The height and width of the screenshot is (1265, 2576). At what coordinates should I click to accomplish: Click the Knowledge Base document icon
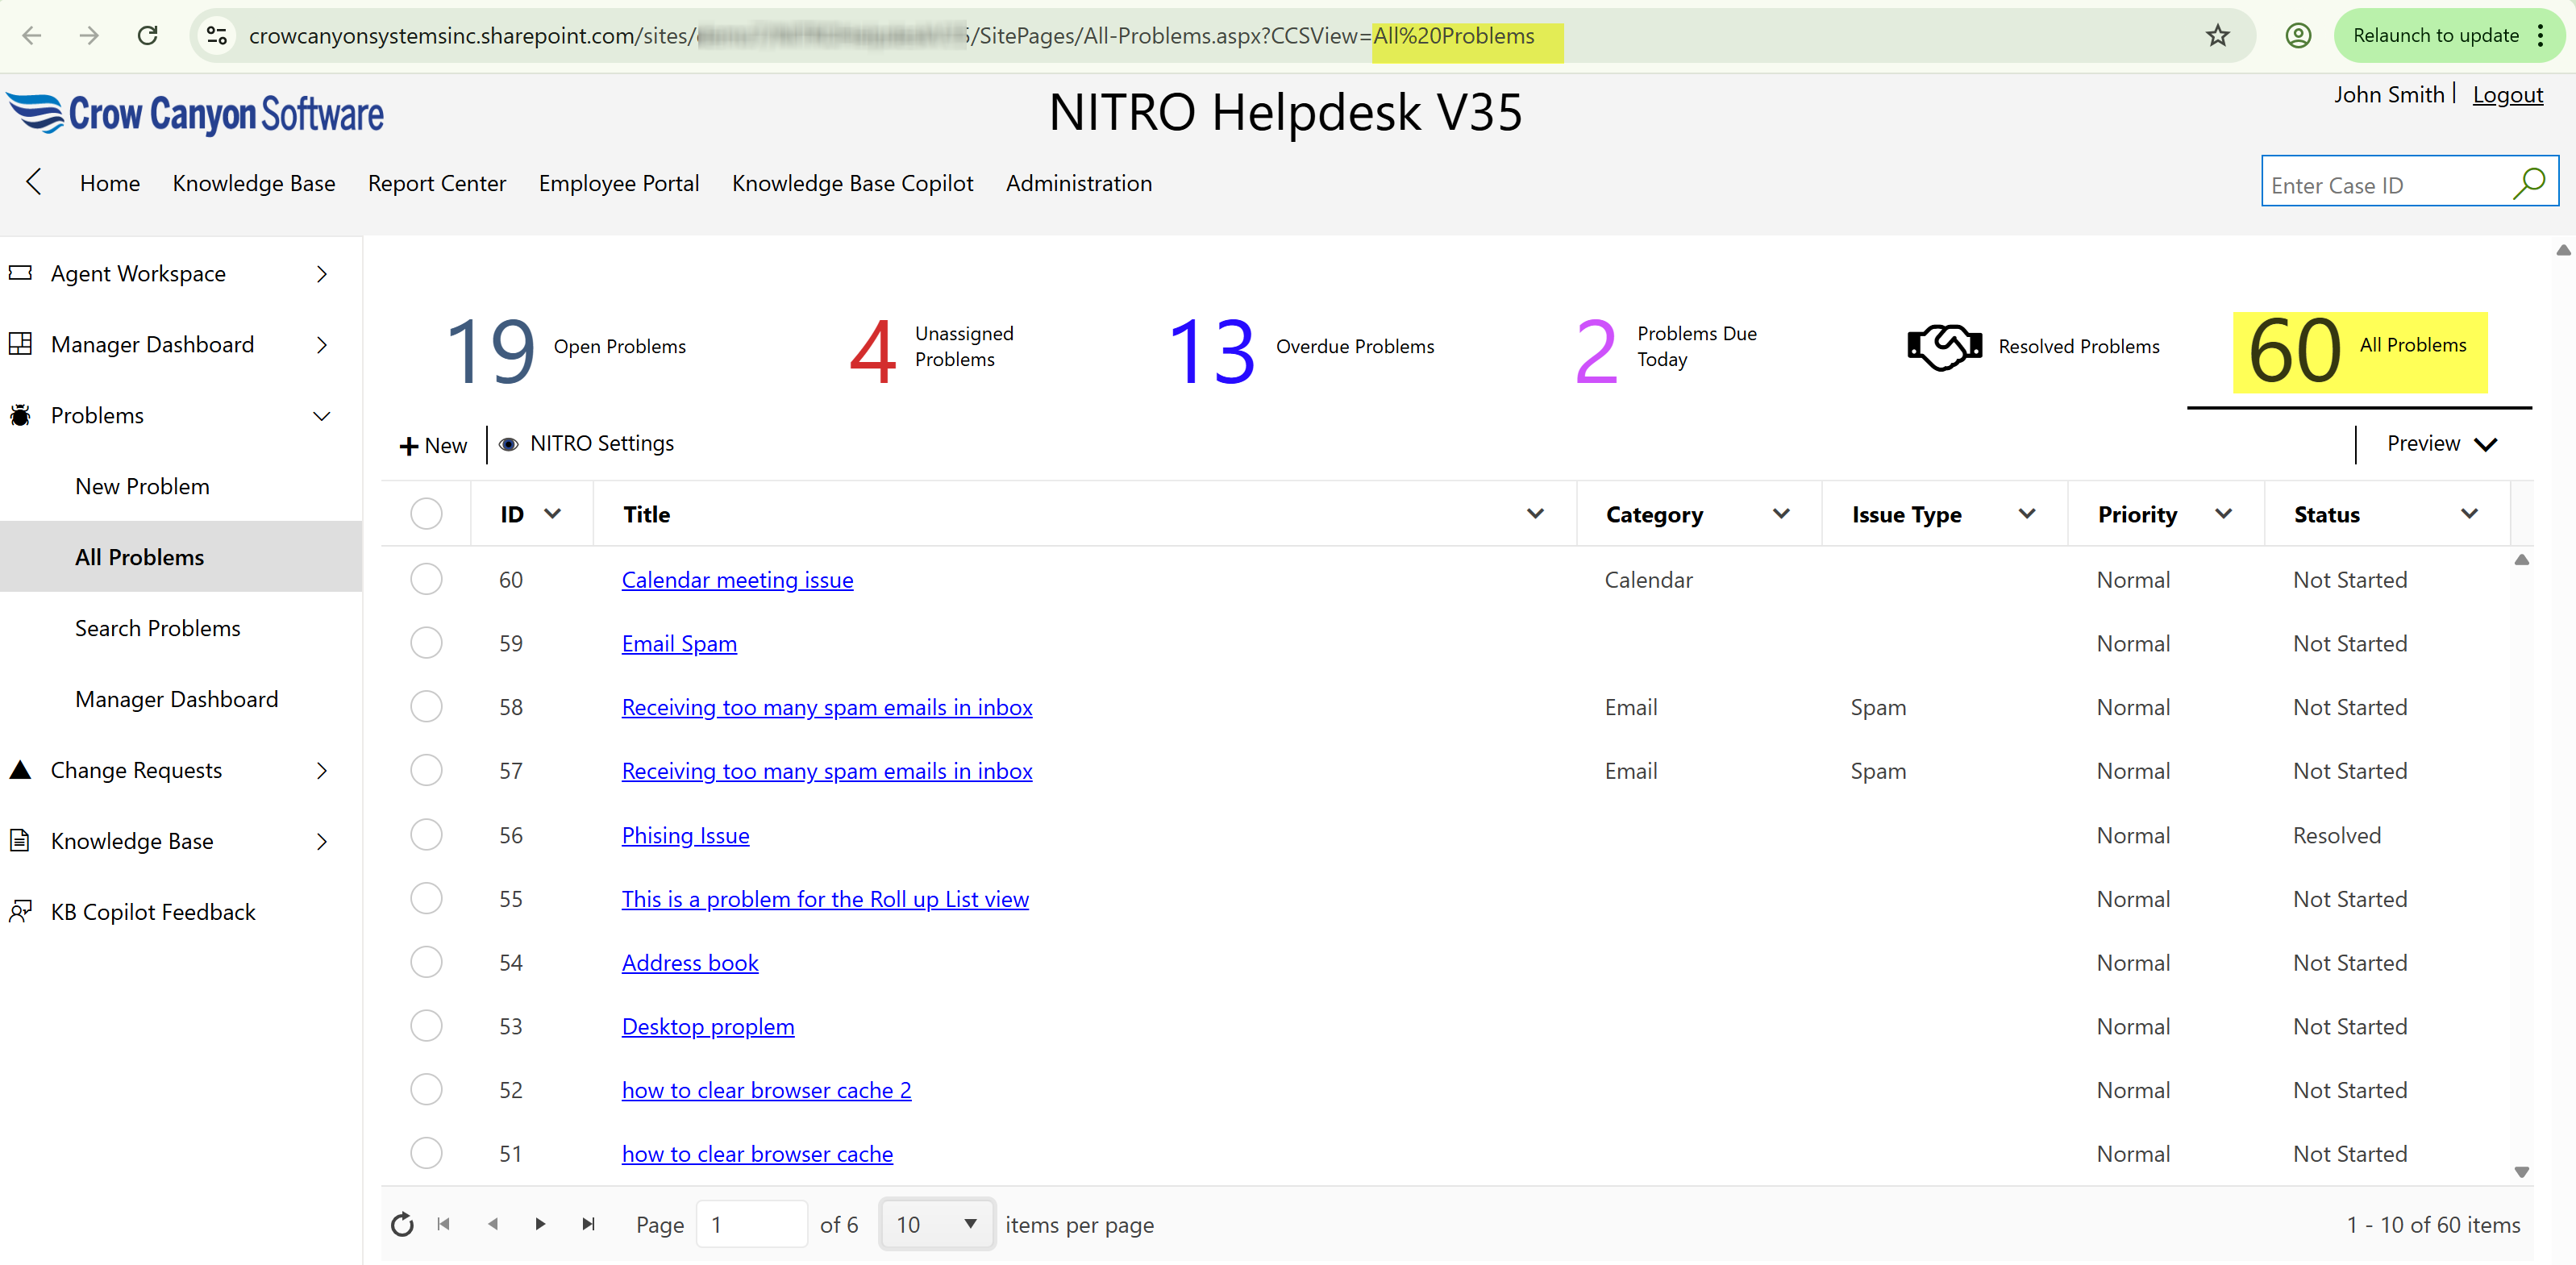tap(21, 840)
